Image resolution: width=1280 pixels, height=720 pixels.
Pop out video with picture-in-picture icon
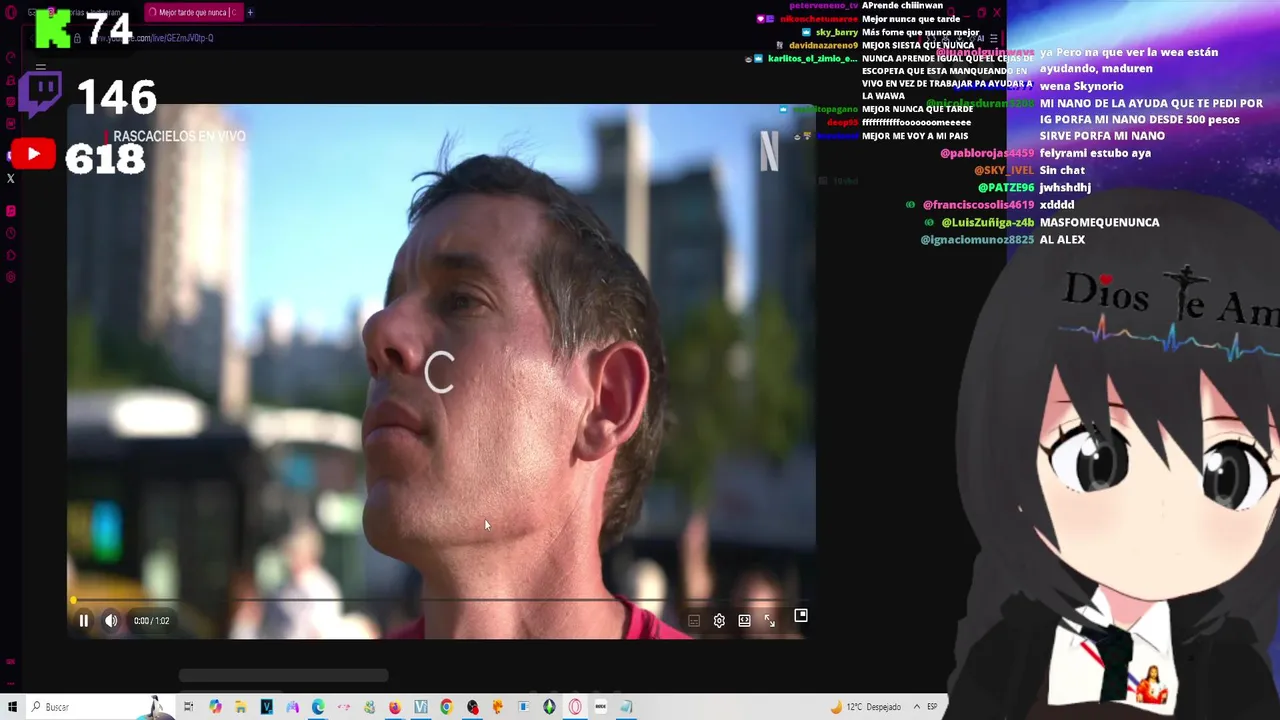801,616
